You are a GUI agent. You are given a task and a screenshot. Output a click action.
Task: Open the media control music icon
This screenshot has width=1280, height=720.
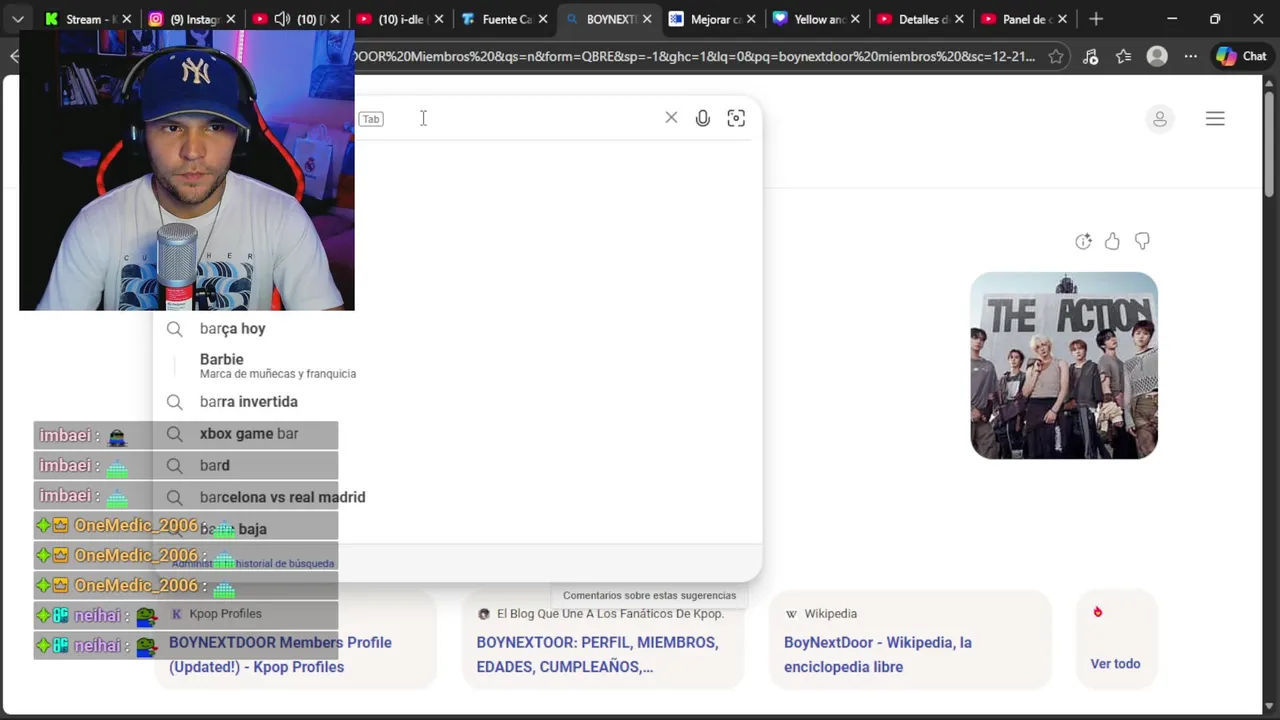tap(1091, 56)
